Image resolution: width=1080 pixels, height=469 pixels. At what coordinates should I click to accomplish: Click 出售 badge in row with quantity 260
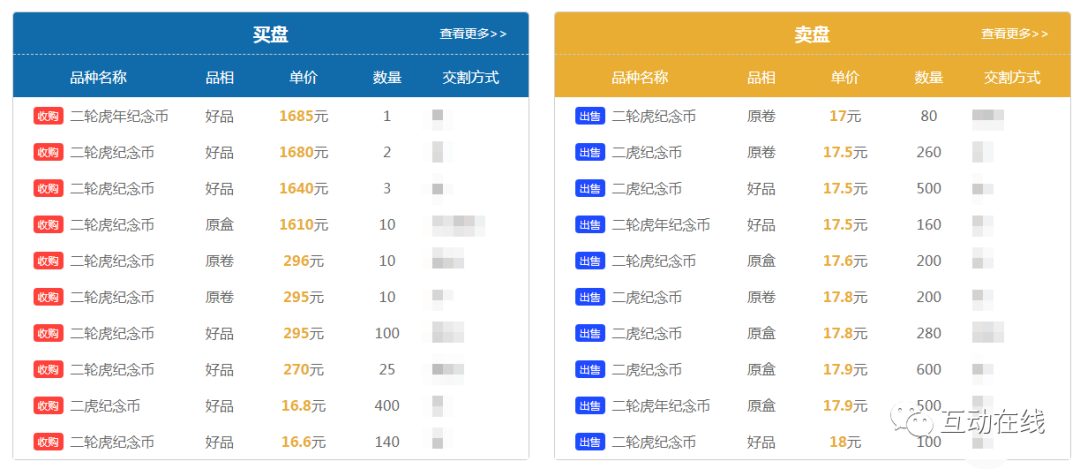coord(590,152)
